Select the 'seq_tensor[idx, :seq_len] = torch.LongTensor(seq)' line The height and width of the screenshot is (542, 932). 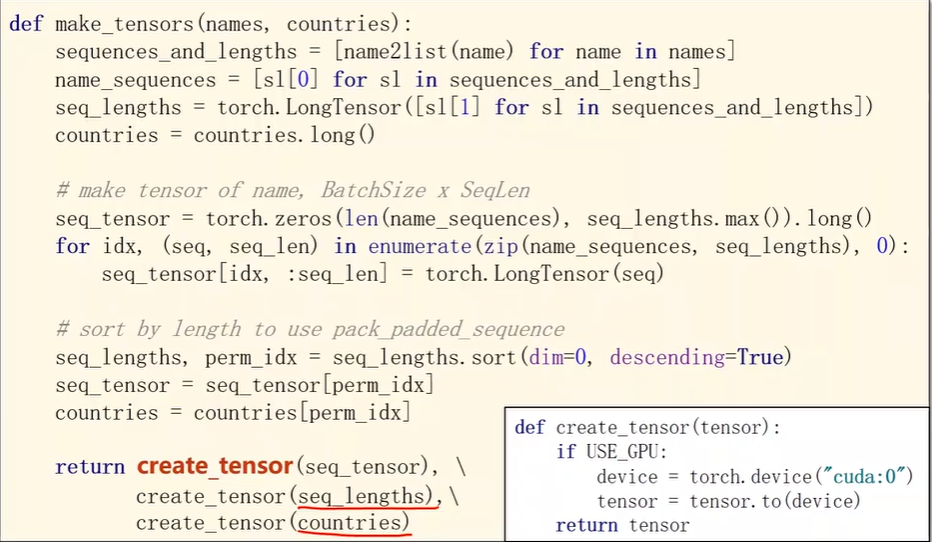(382, 274)
